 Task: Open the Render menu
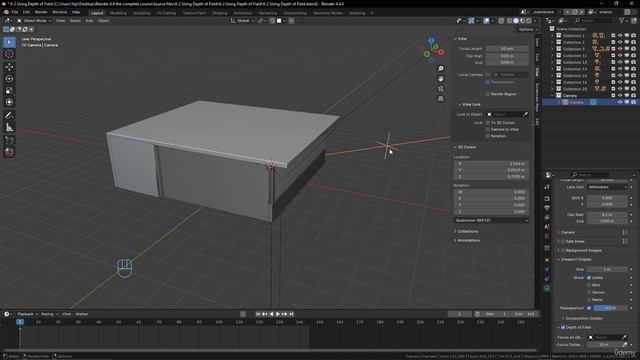41,12
